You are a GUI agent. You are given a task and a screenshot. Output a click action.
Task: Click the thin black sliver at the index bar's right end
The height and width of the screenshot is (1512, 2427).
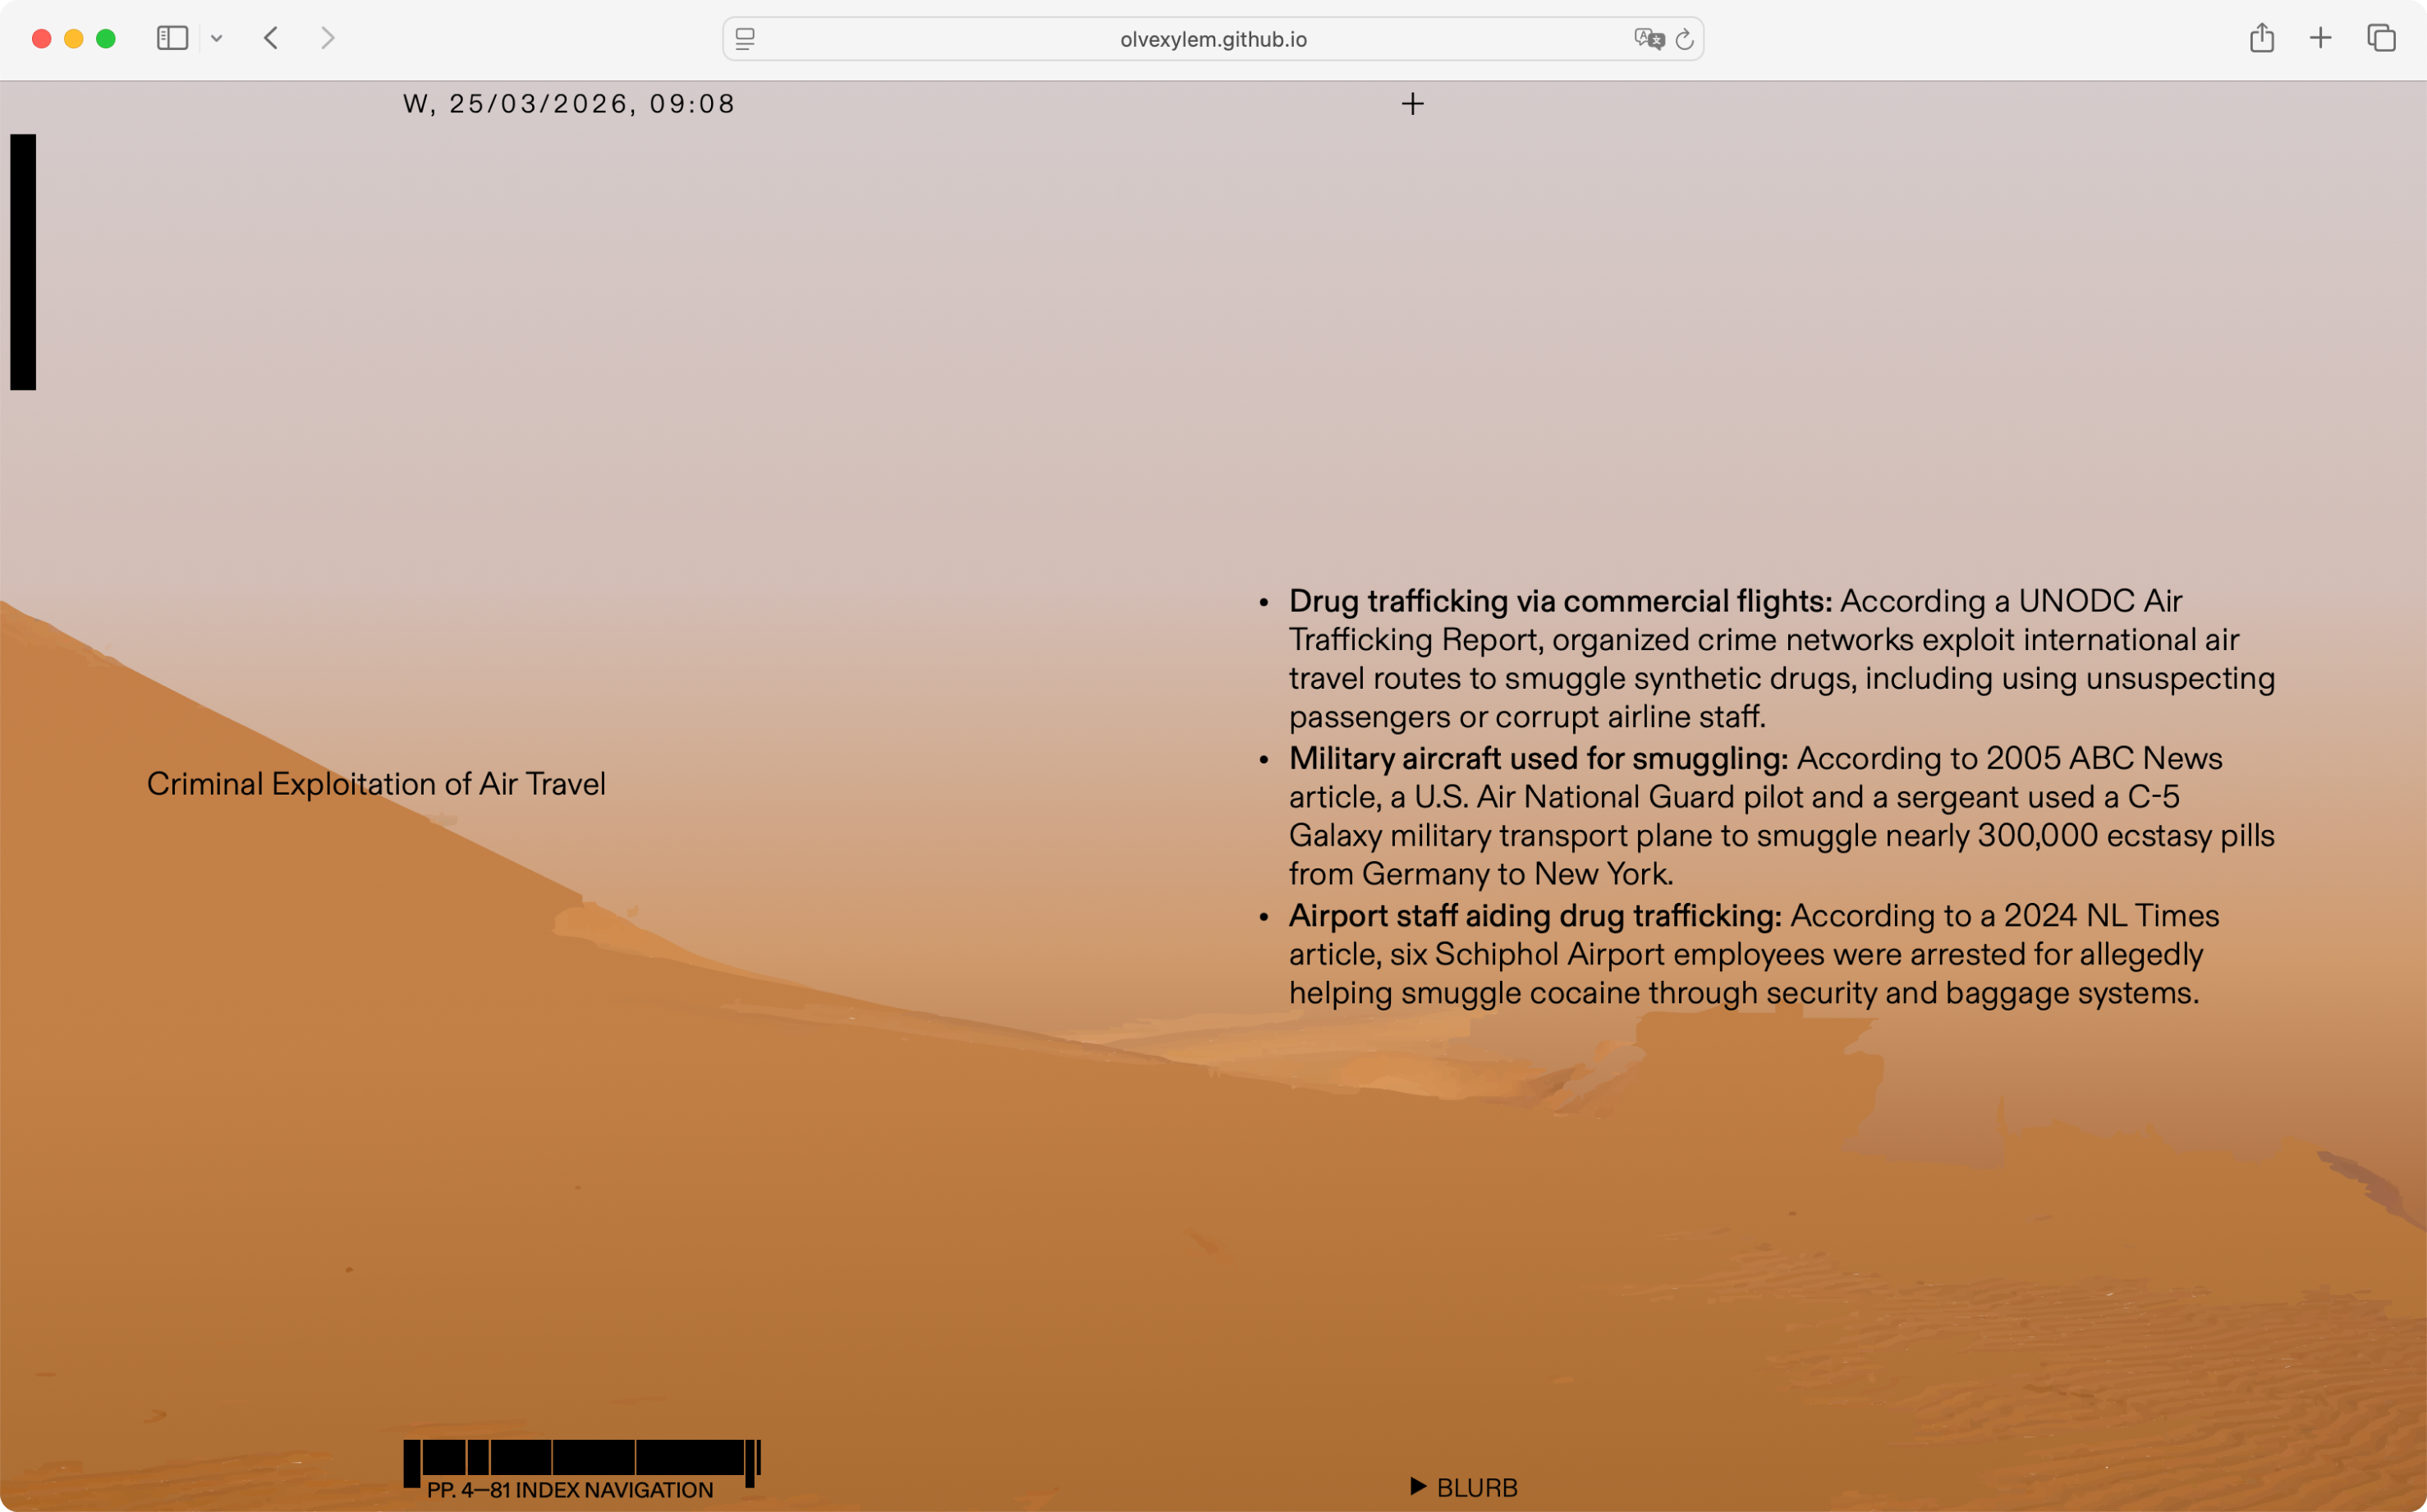759,1458
